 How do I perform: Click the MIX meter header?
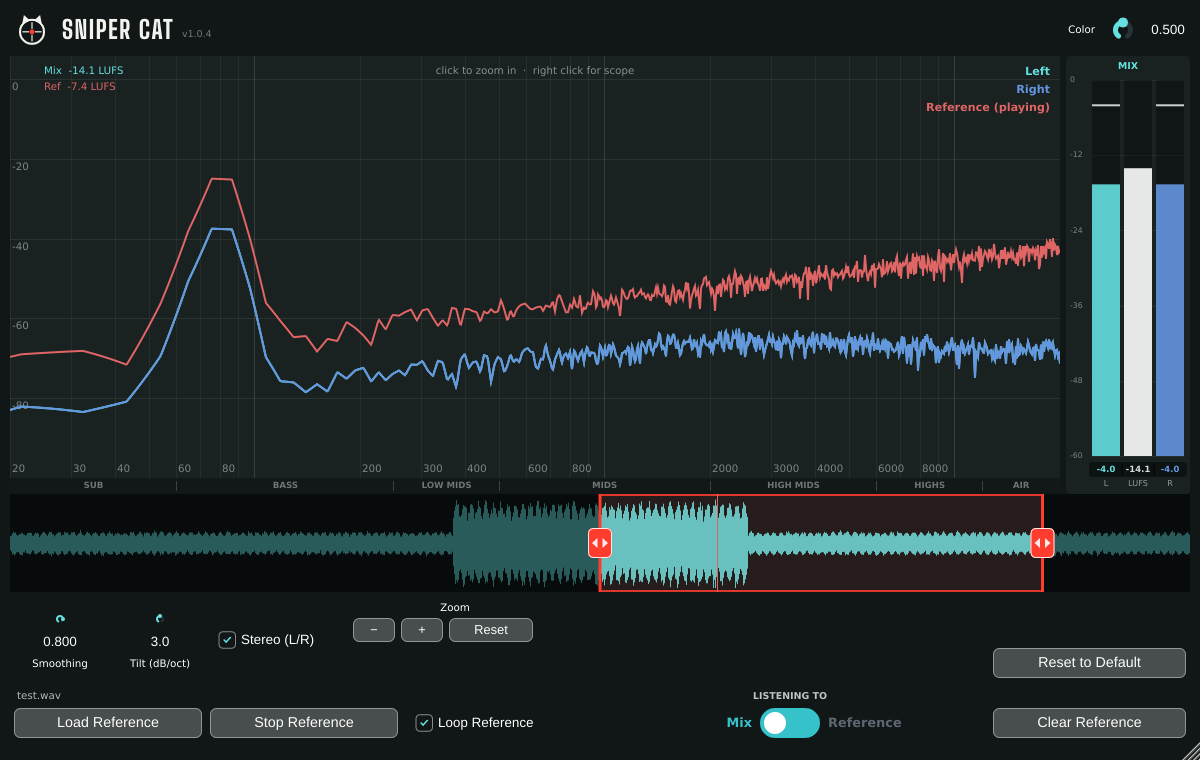pyautogui.click(x=1128, y=66)
